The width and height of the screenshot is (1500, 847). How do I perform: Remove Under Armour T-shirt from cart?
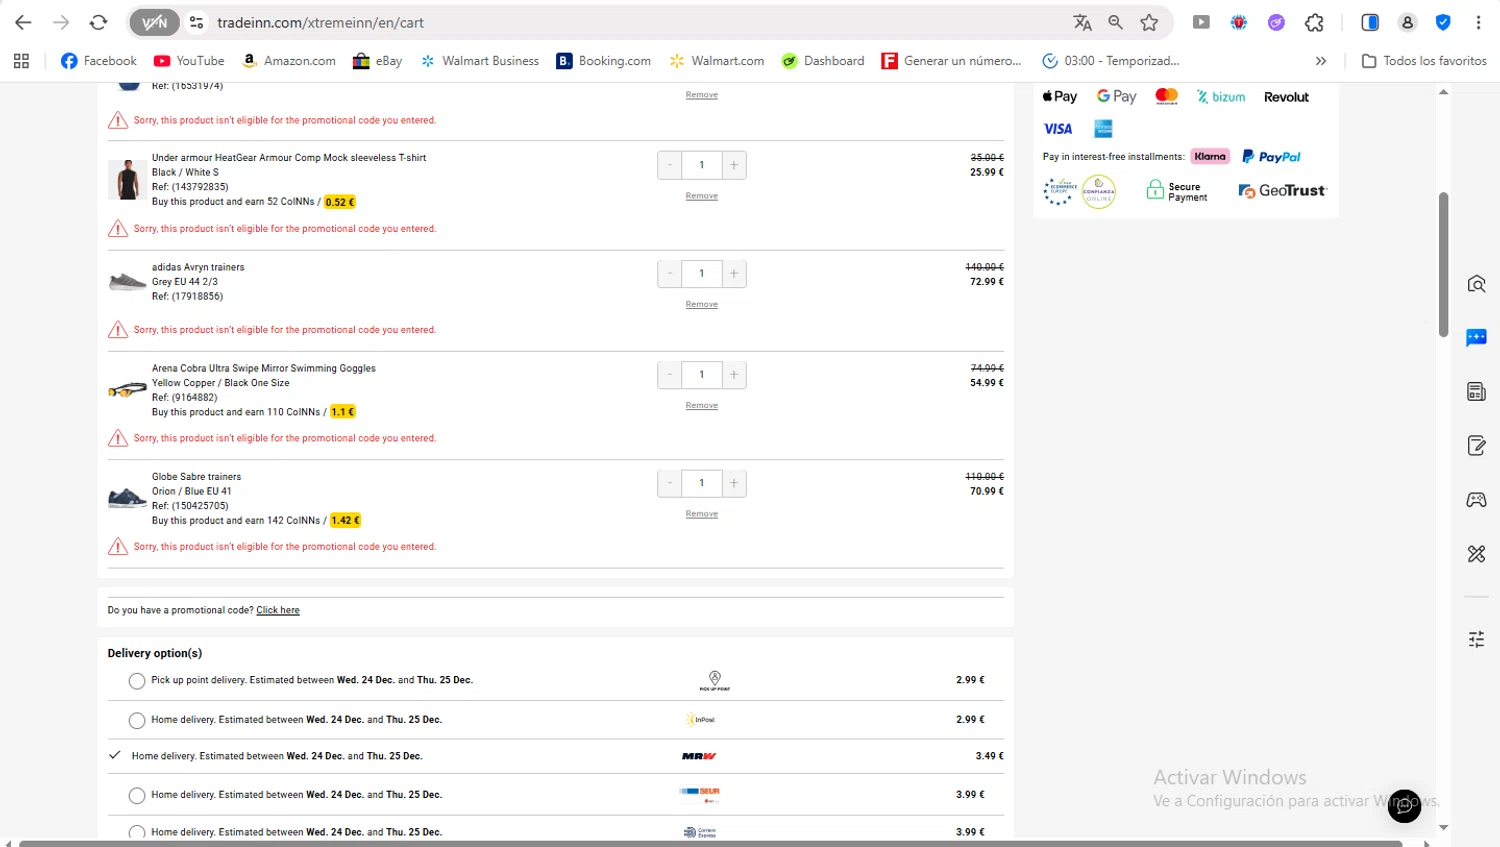702,196
